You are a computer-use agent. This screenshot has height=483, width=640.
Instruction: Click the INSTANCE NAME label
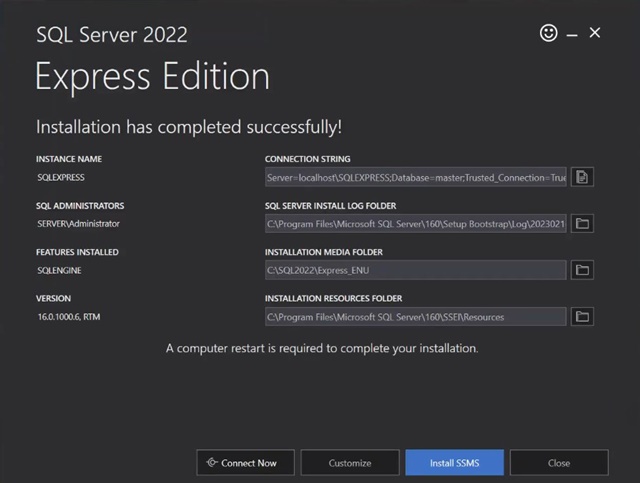(69, 159)
